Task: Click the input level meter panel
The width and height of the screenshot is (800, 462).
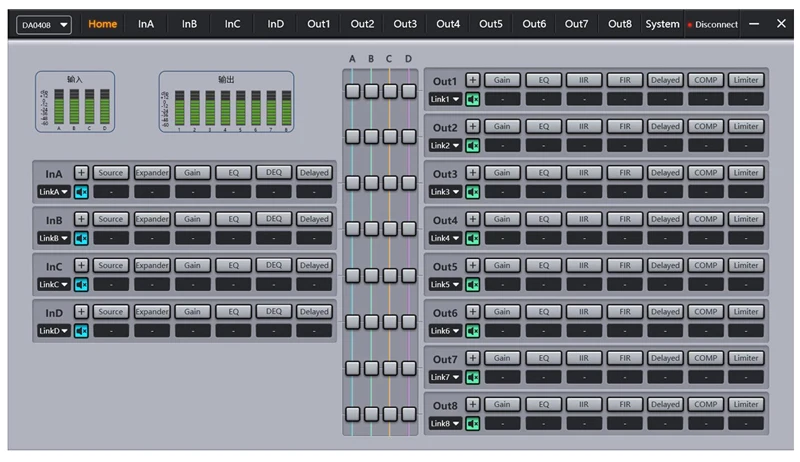Action: [75, 102]
